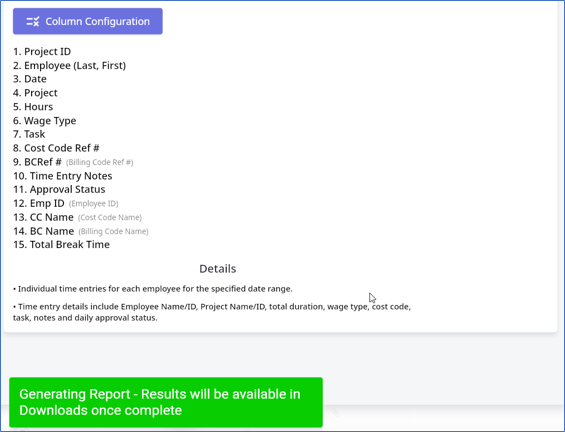Click the Column Configuration button
Image resolution: width=565 pixels, height=432 pixels.
tap(88, 21)
